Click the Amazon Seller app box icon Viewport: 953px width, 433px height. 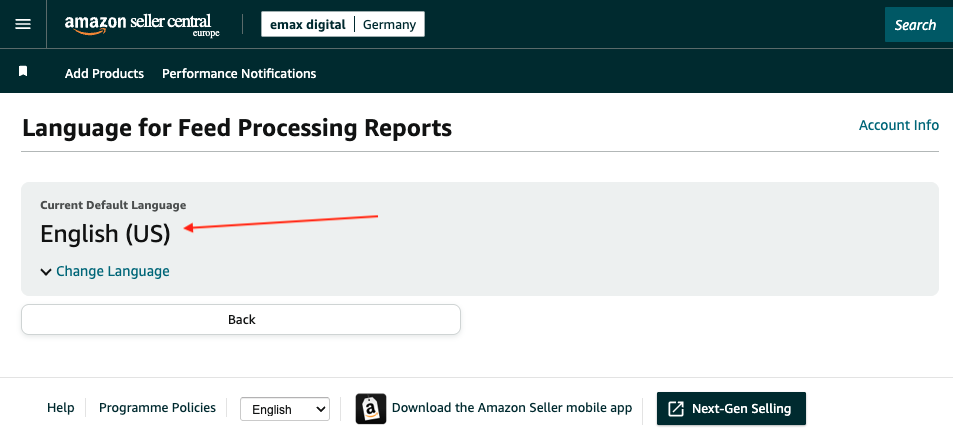click(x=371, y=409)
